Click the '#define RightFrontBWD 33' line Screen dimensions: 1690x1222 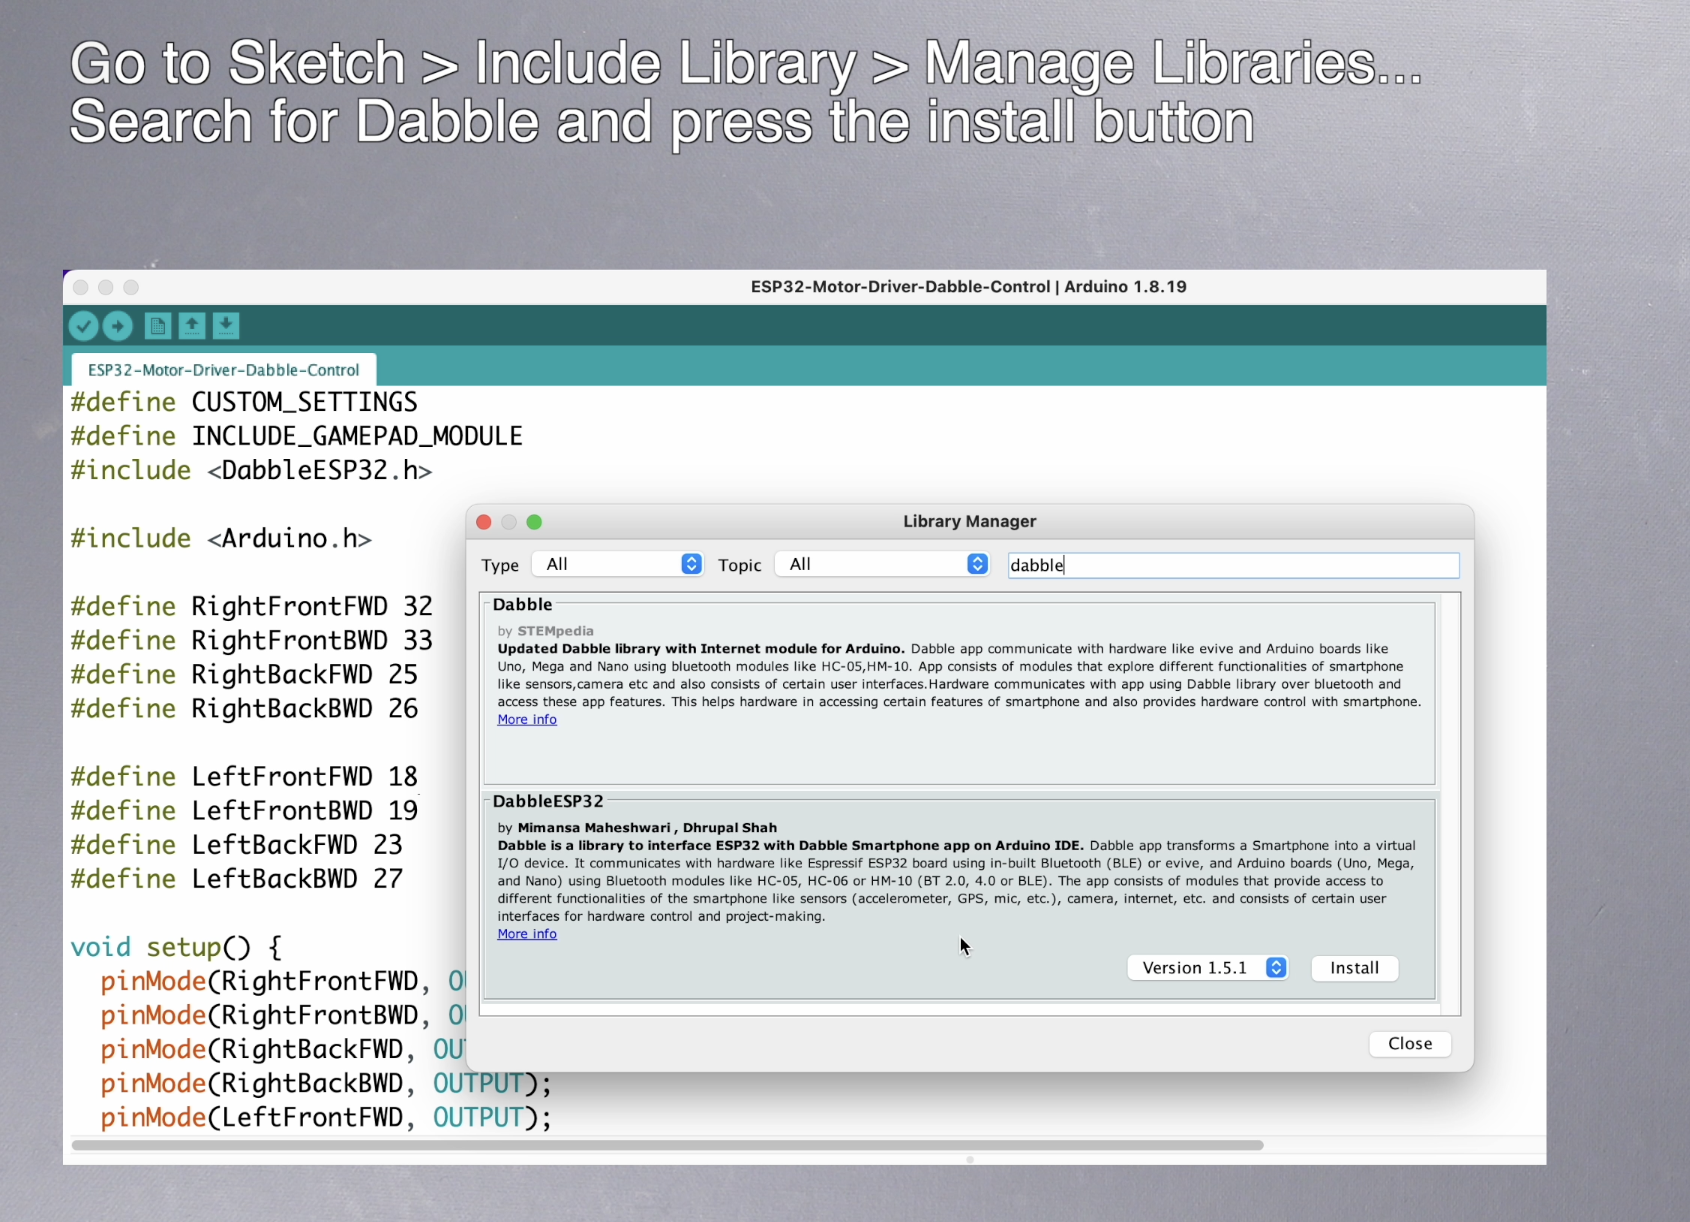(x=251, y=640)
